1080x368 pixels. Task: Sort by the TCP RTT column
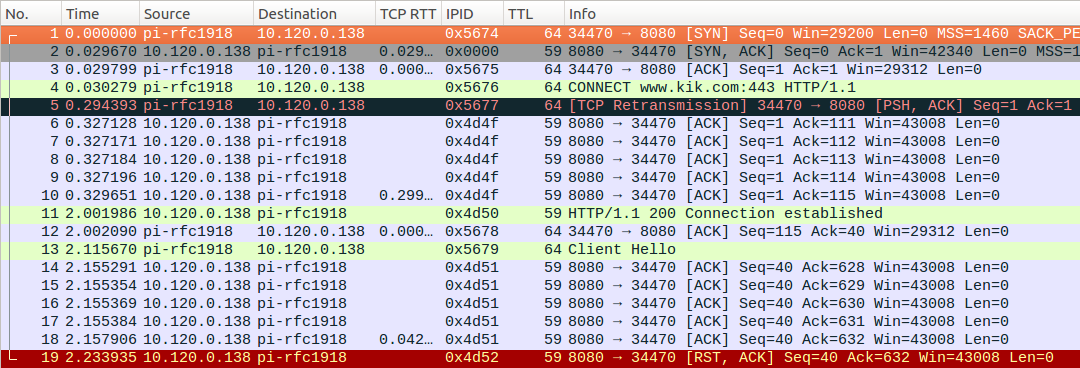pos(408,14)
